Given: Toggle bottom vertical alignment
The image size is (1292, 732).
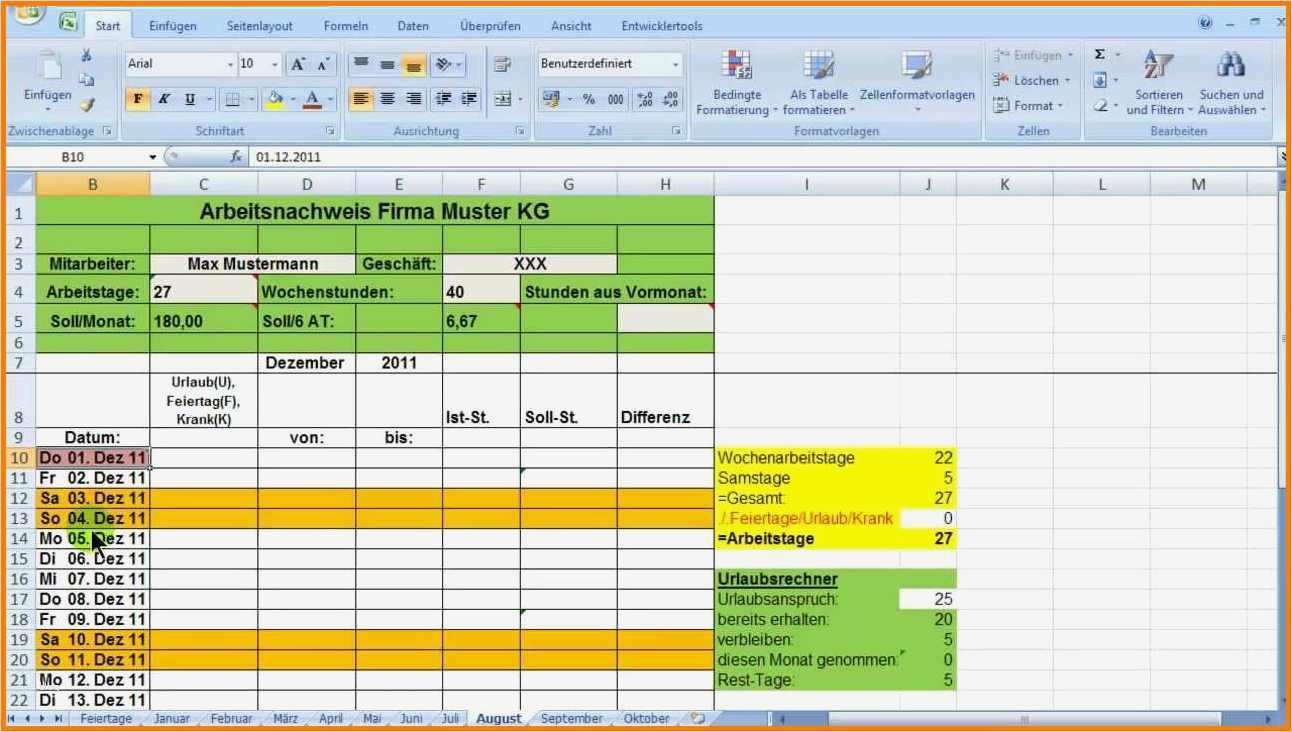Looking at the screenshot, I should coord(413,65).
